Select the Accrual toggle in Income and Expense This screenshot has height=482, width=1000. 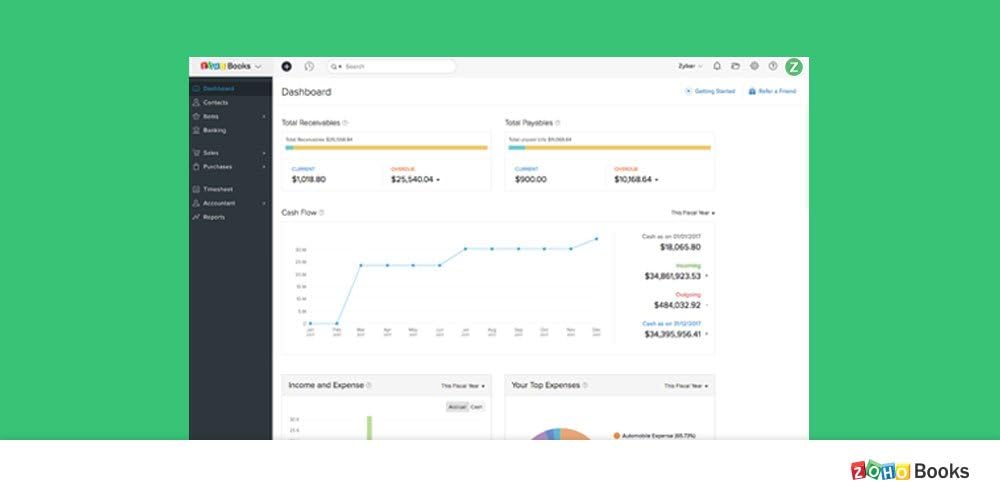pyautogui.click(x=457, y=407)
